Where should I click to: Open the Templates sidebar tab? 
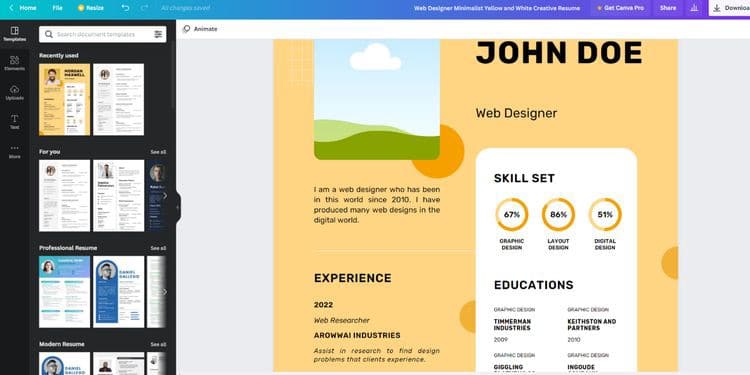(x=14, y=34)
